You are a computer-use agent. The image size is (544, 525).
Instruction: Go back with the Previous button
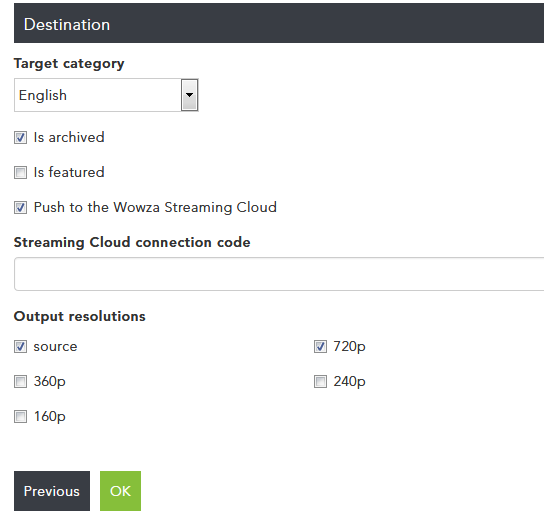click(x=52, y=491)
